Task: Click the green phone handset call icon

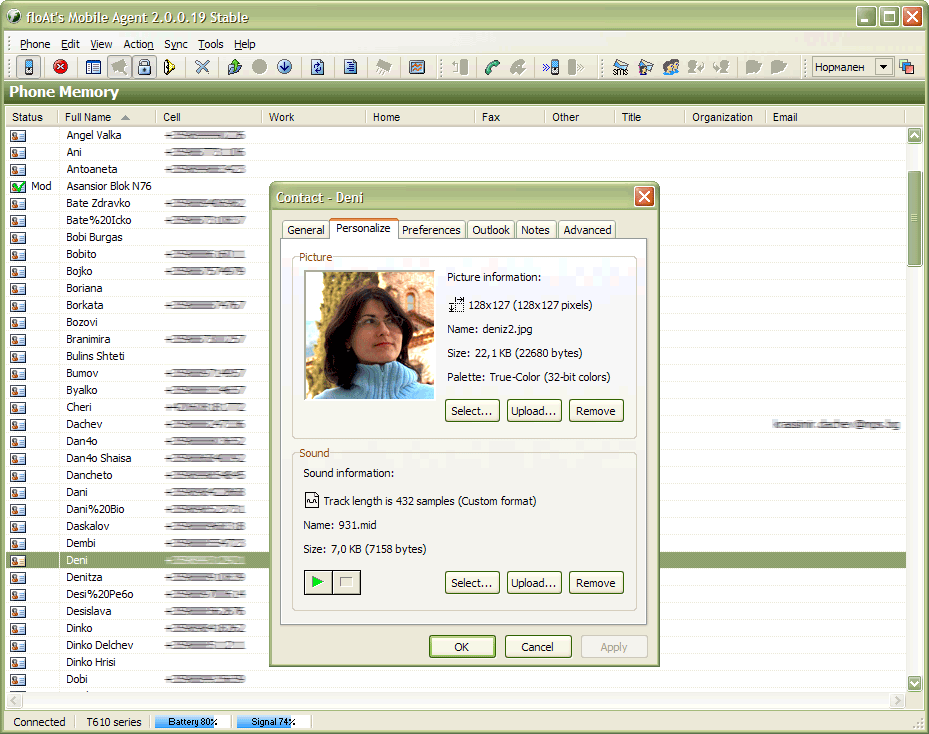Action: tap(491, 67)
